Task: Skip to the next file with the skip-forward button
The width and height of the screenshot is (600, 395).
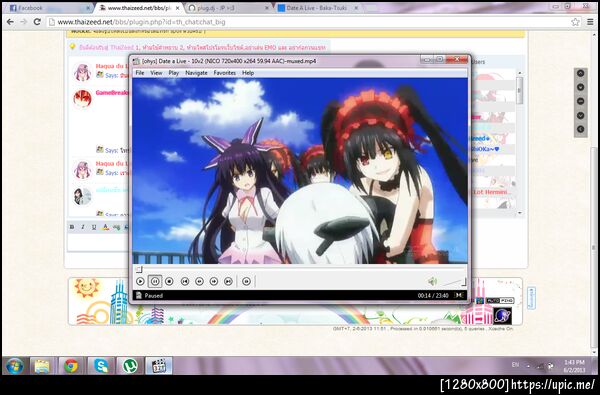Action: pyautogui.click(x=228, y=281)
